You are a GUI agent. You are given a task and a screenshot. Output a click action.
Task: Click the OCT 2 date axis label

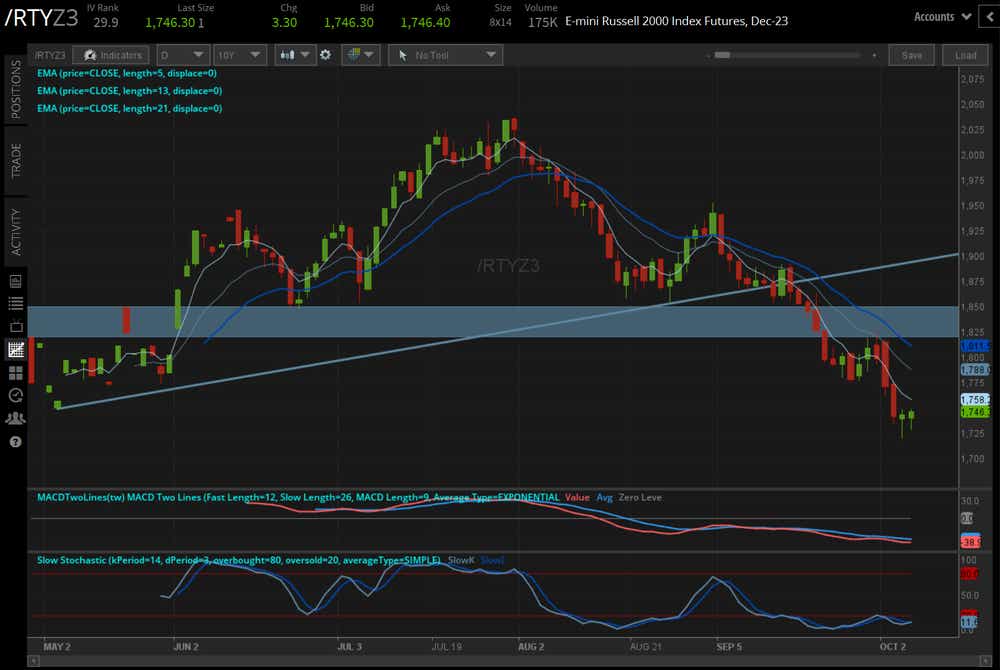pyautogui.click(x=892, y=646)
